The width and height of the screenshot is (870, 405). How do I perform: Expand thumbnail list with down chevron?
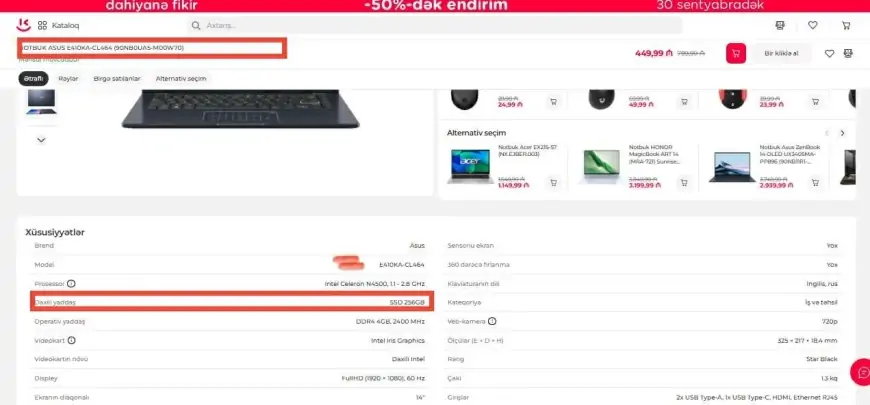[41, 140]
